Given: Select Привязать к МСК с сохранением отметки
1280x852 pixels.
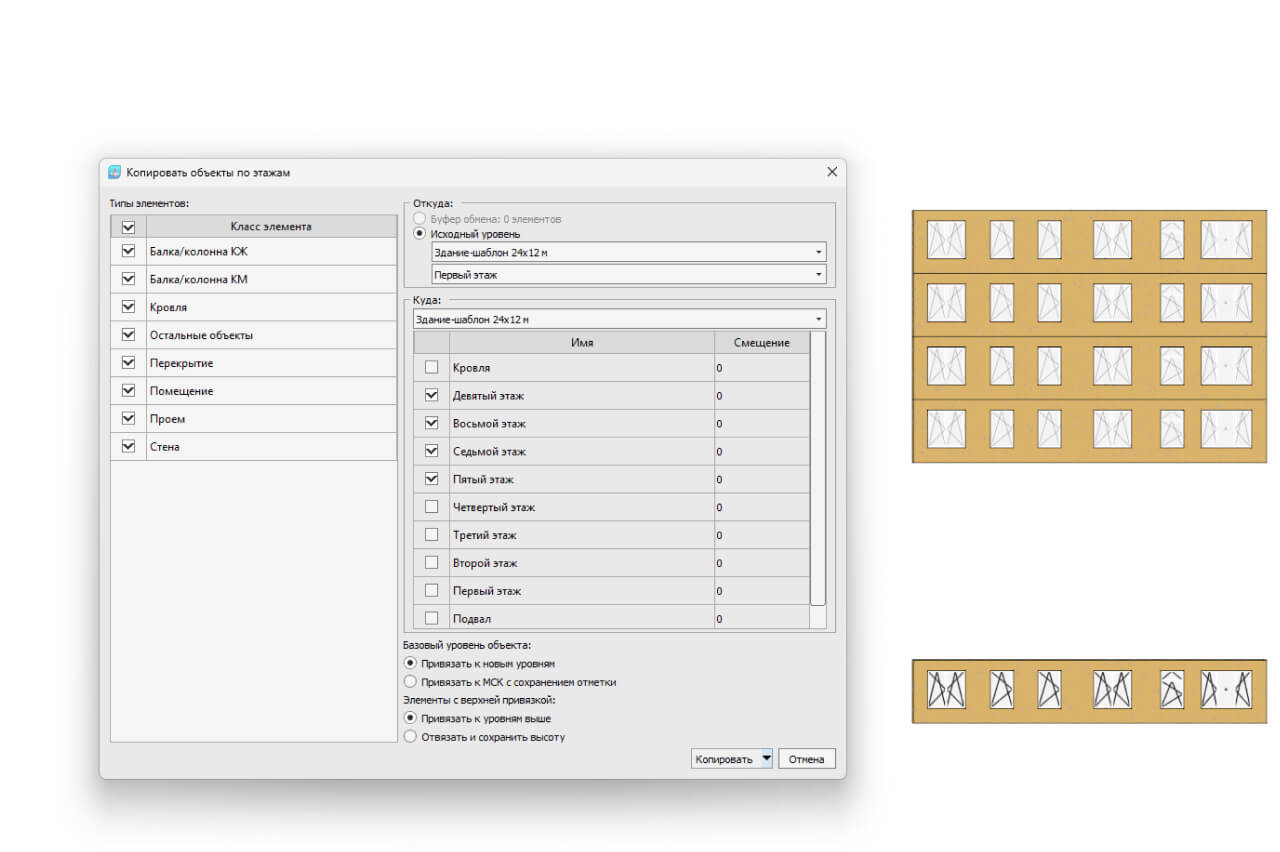Looking at the screenshot, I should pyautogui.click(x=410, y=682).
